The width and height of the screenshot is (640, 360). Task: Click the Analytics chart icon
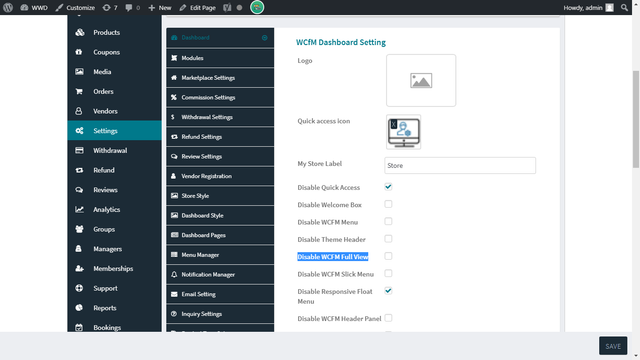[79, 209]
